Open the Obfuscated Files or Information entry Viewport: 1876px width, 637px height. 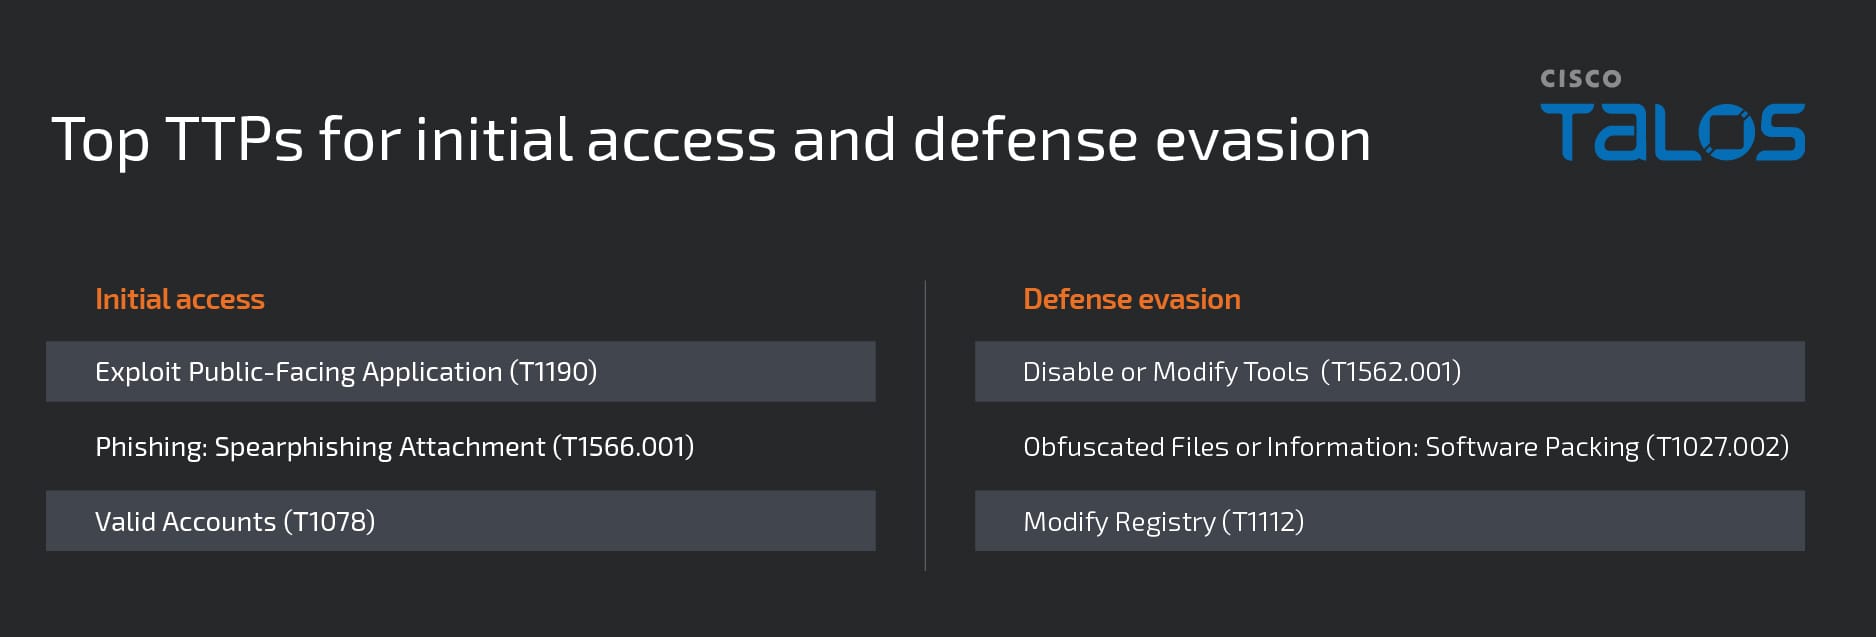click(x=1220, y=447)
